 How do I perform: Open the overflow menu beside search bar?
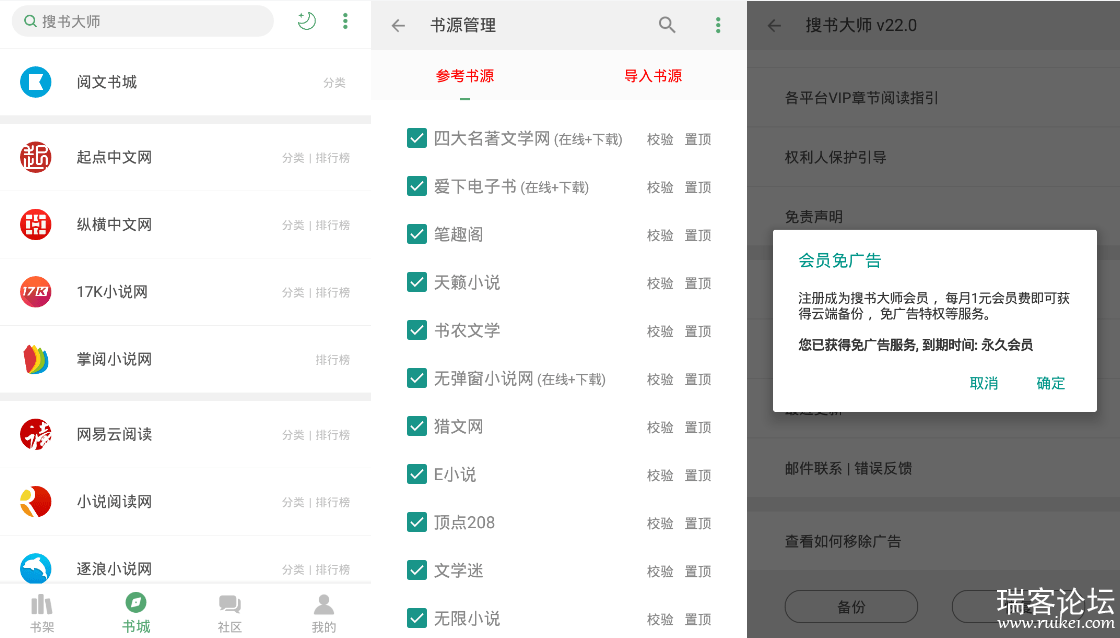pyautogui.click(x=345, y=21)
